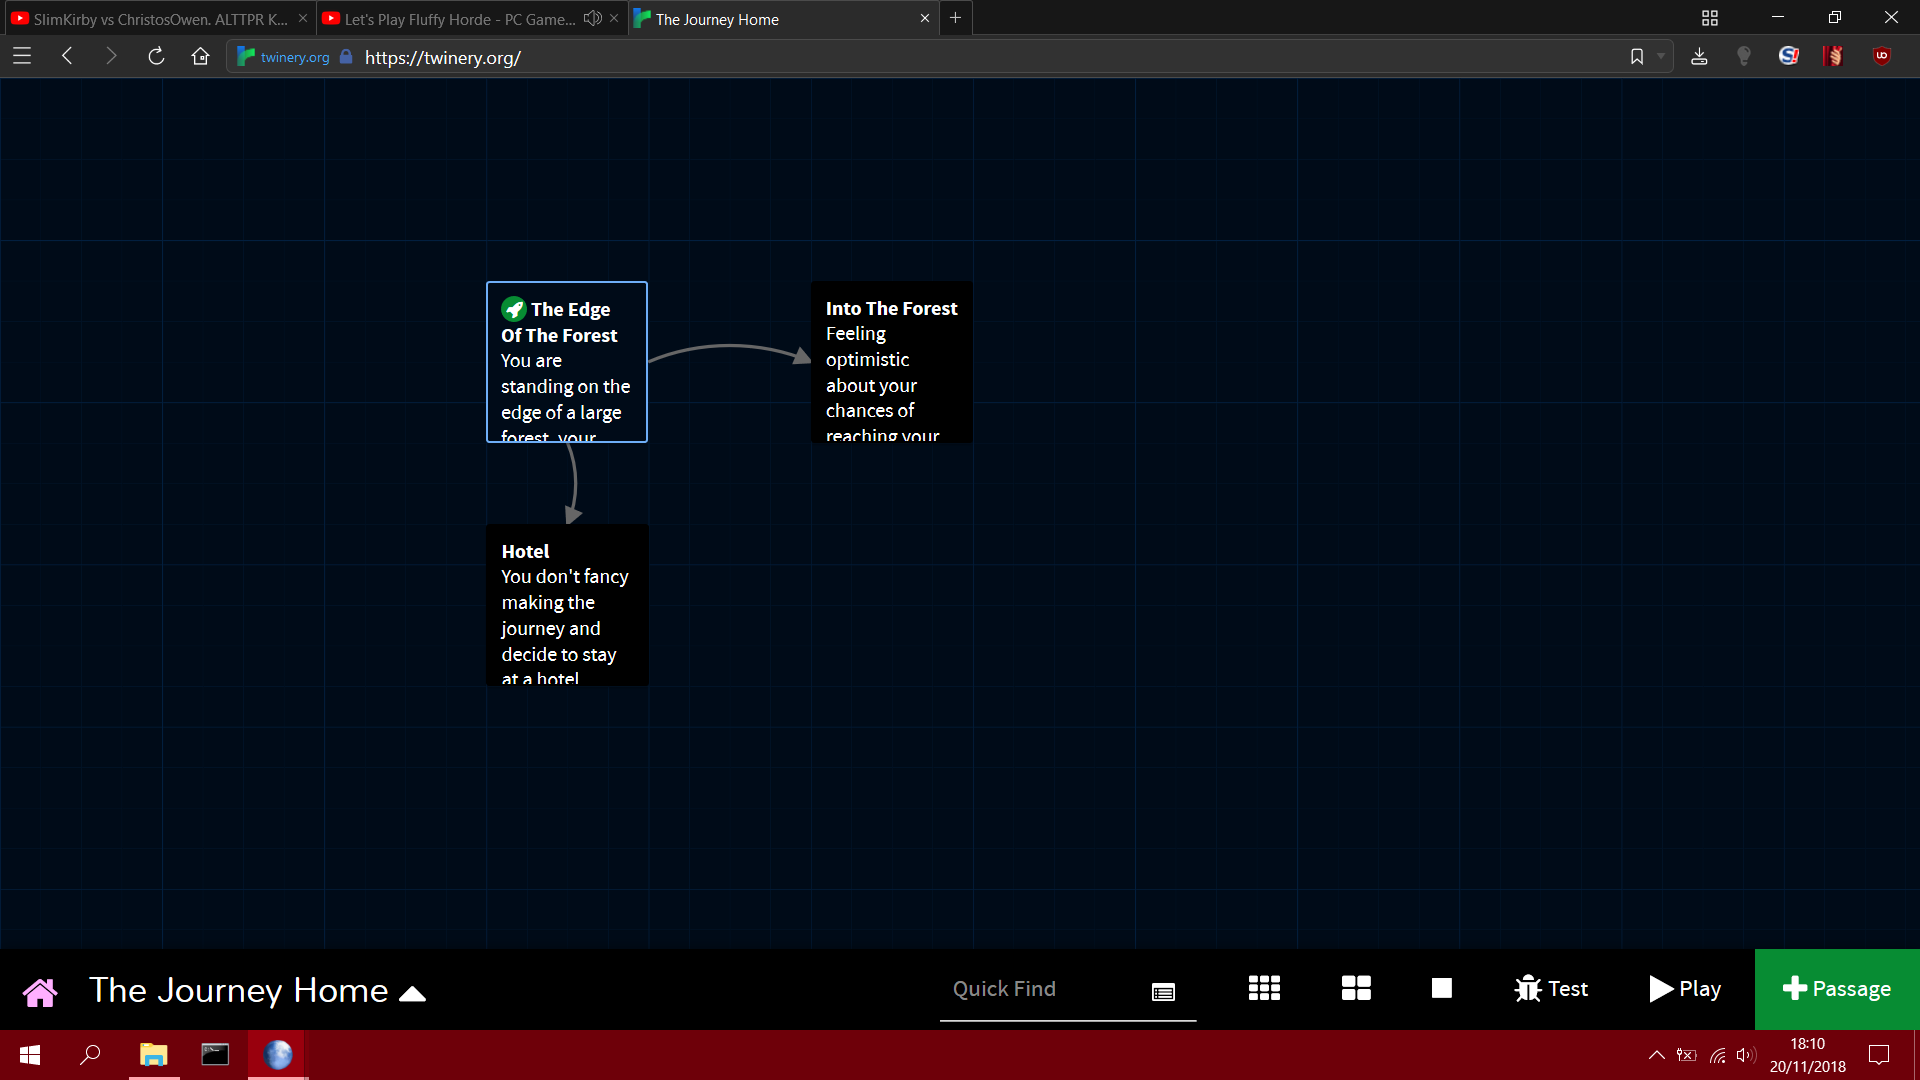Viewport: 1920px width, 1080px height.
Task: Bookmark this page
Action: coord(1637,57)
